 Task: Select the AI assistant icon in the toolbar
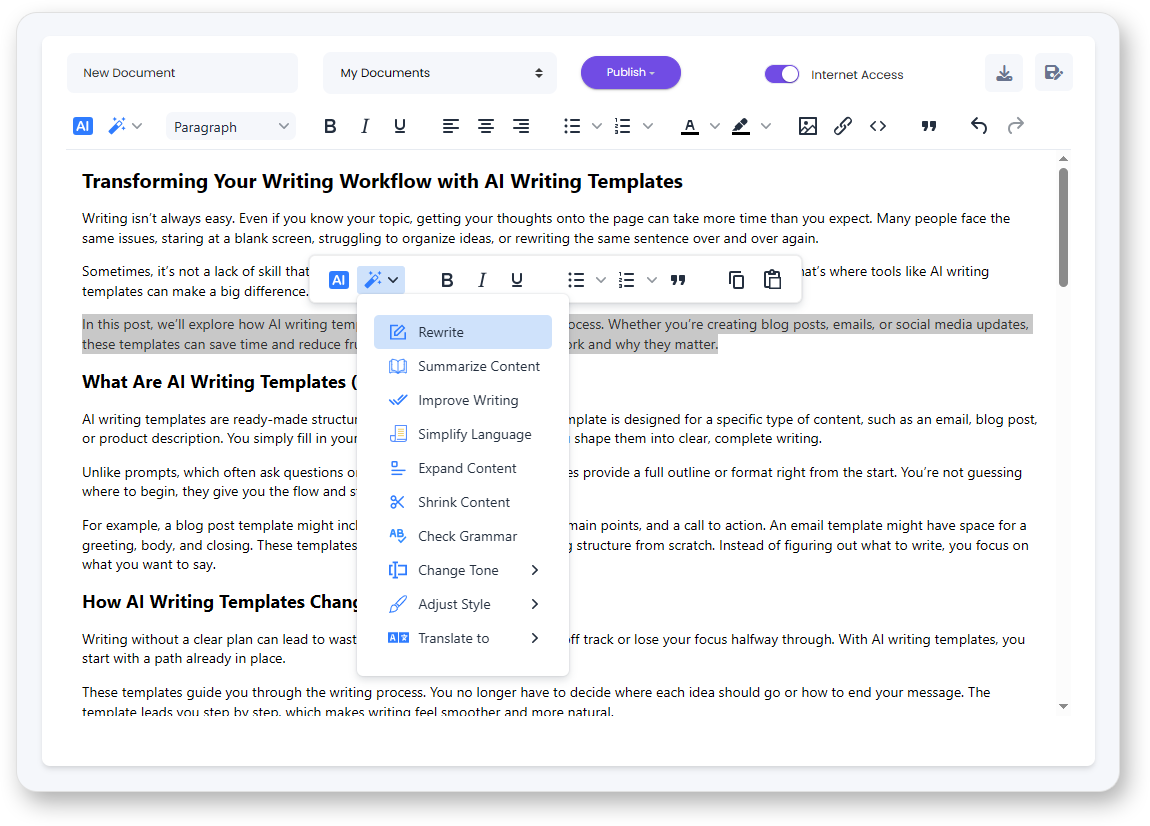[x=82, y=125]
